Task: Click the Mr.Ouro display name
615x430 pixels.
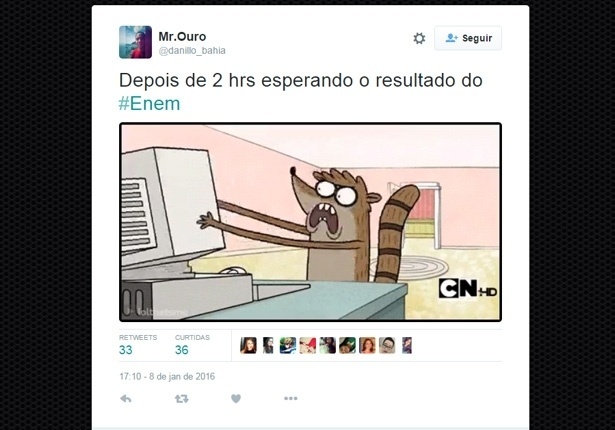Action: [x=182, y=36]
